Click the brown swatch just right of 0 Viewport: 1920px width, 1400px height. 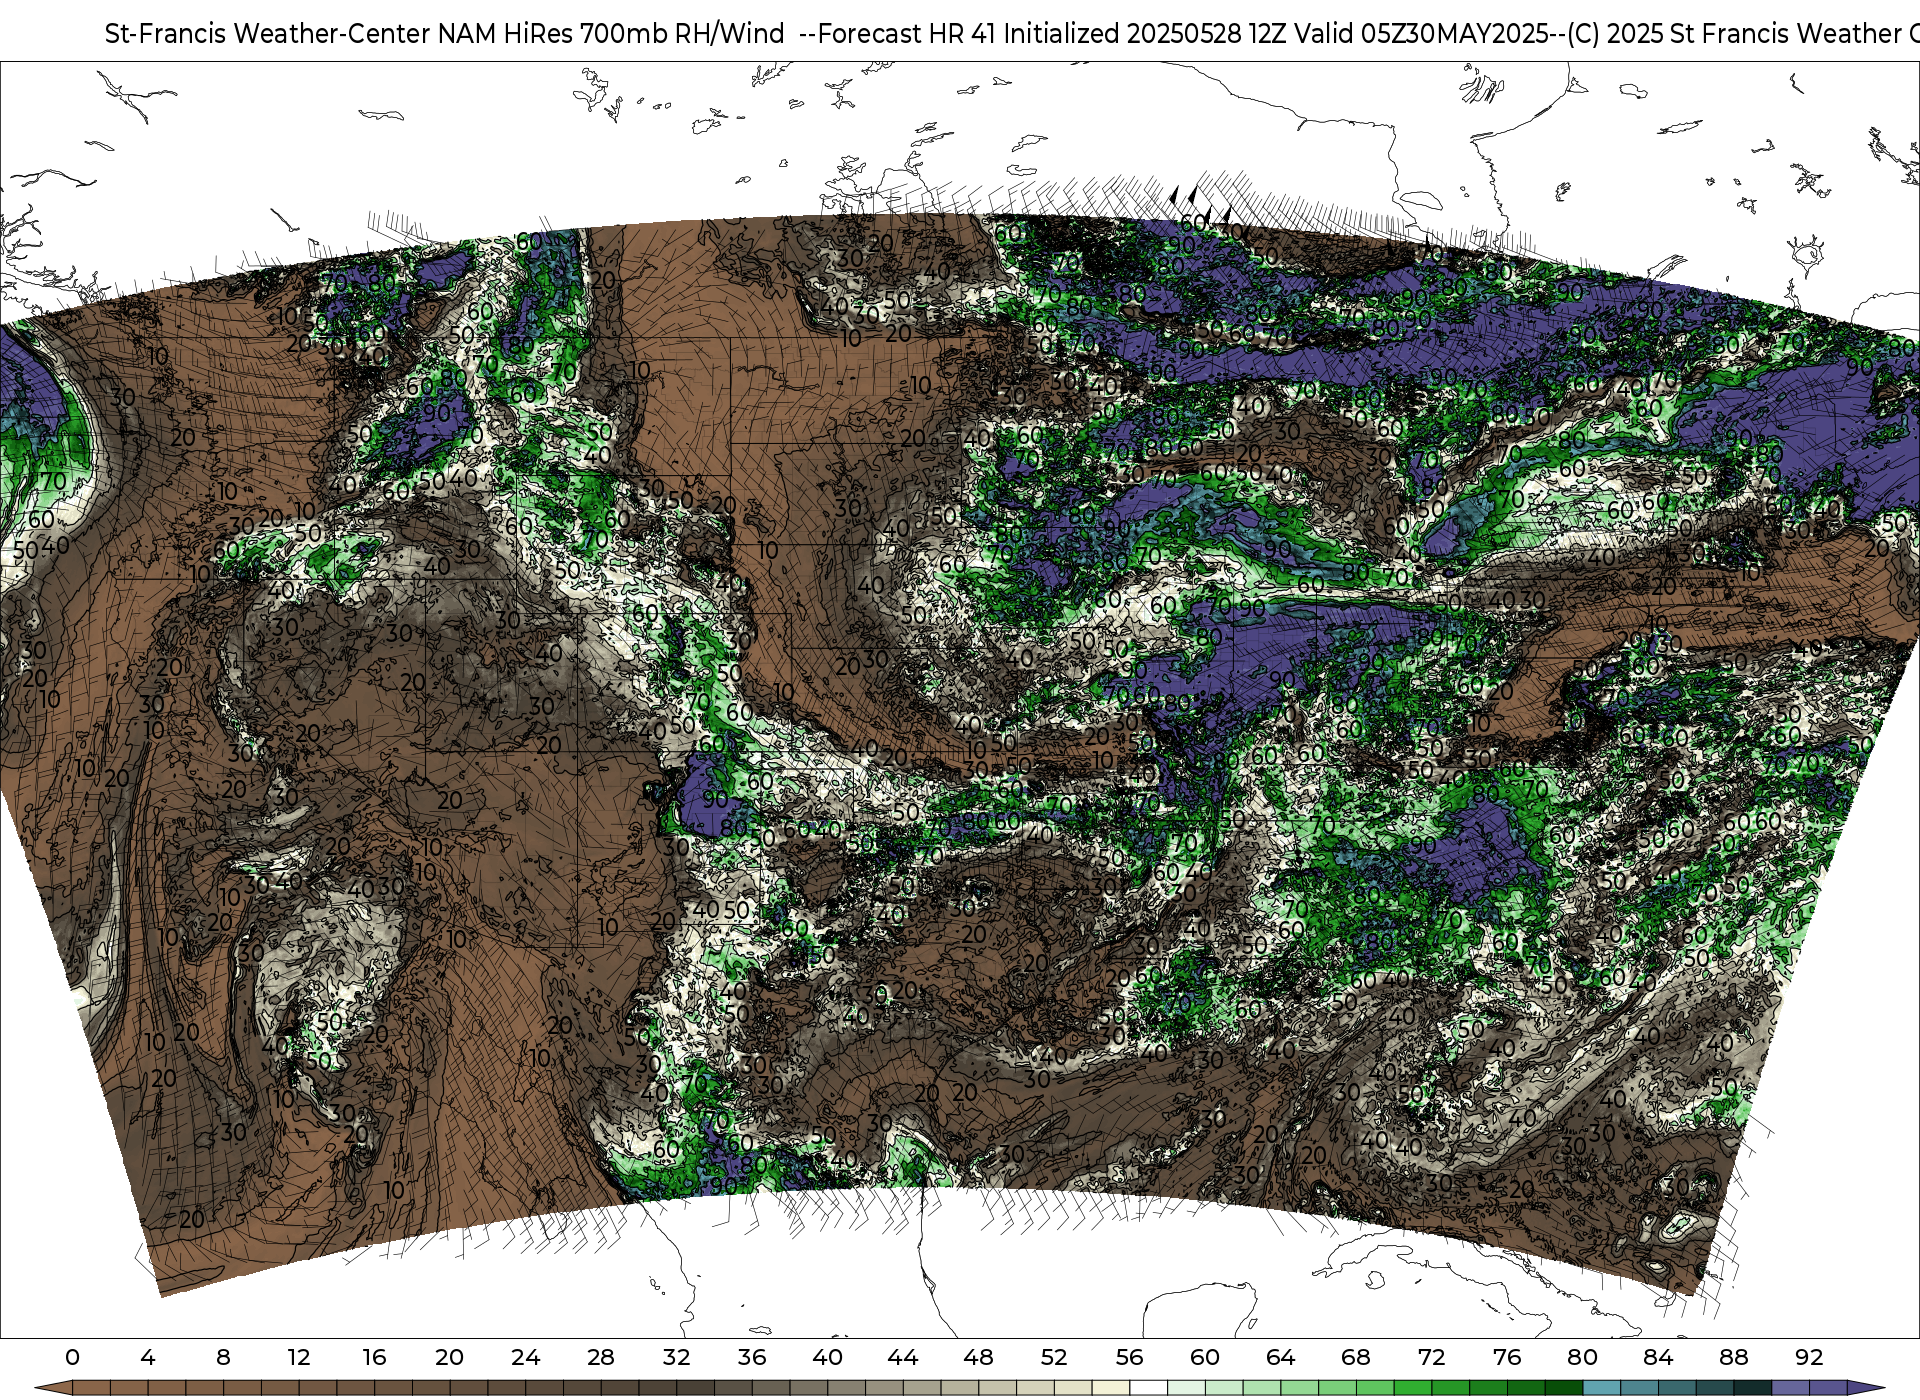[x=91, y=1388]
